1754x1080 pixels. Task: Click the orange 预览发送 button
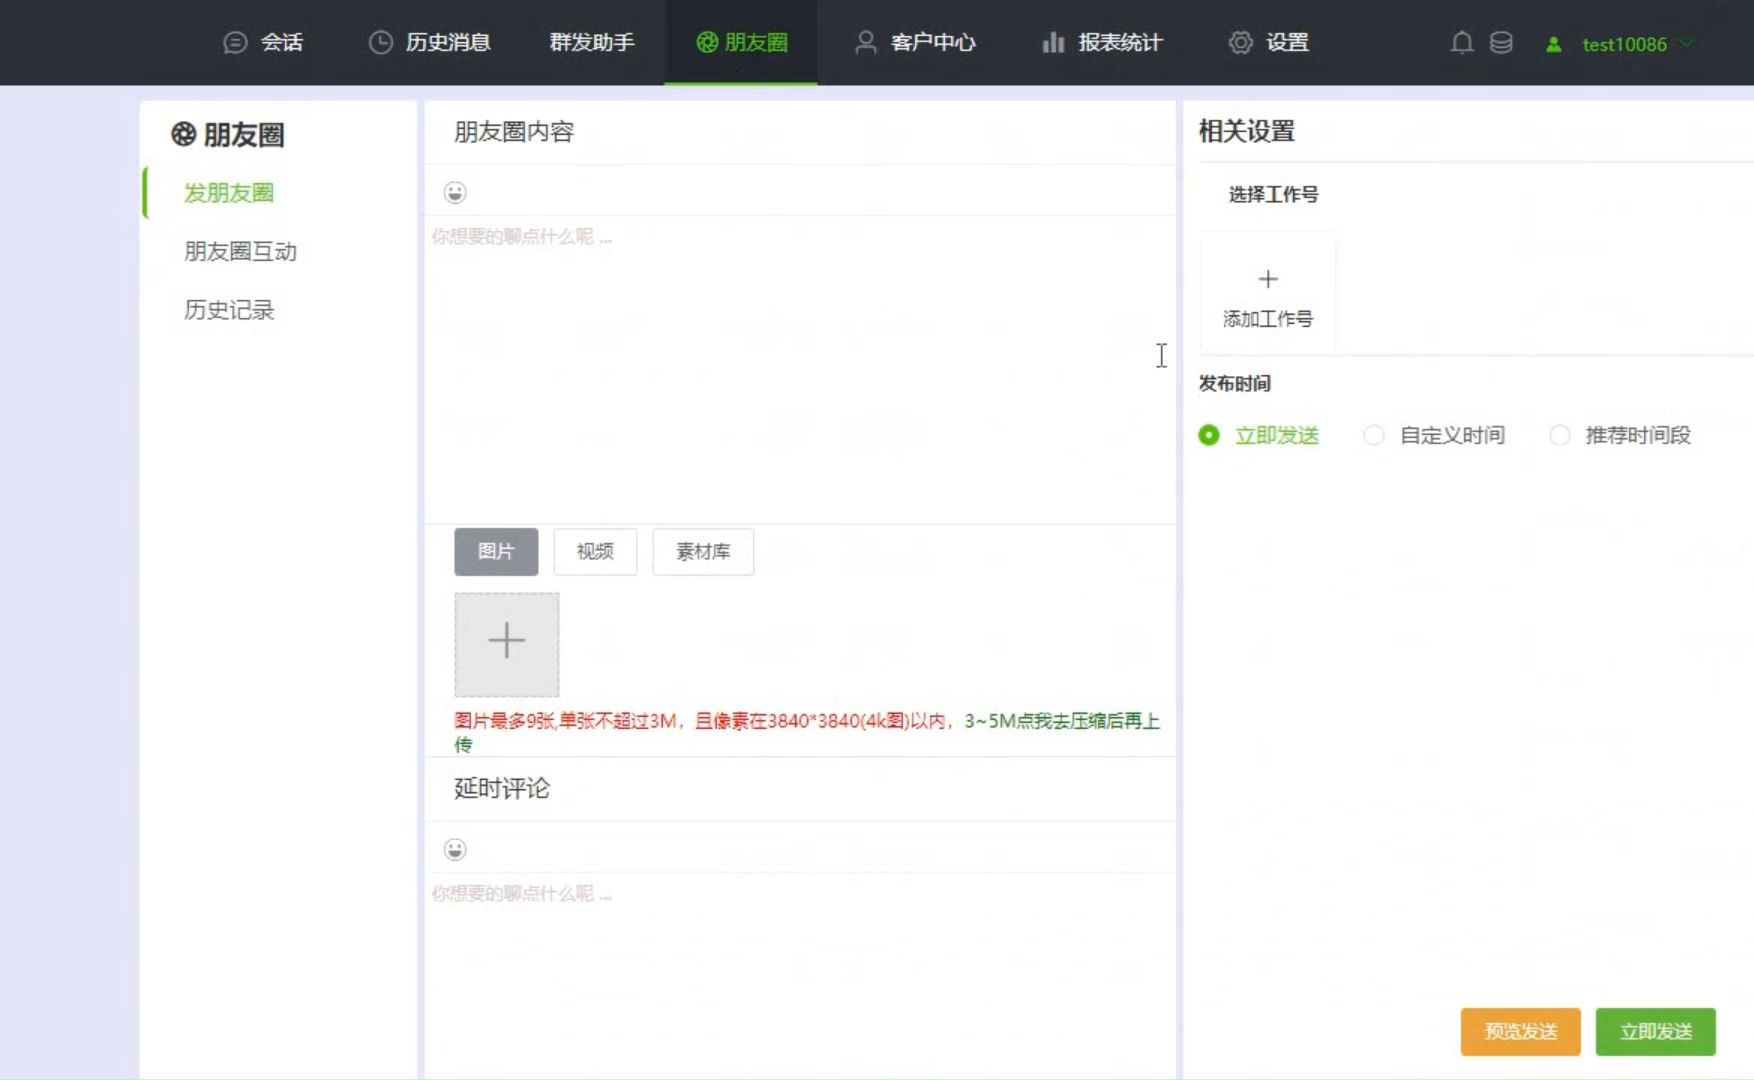(1520, 1031)
